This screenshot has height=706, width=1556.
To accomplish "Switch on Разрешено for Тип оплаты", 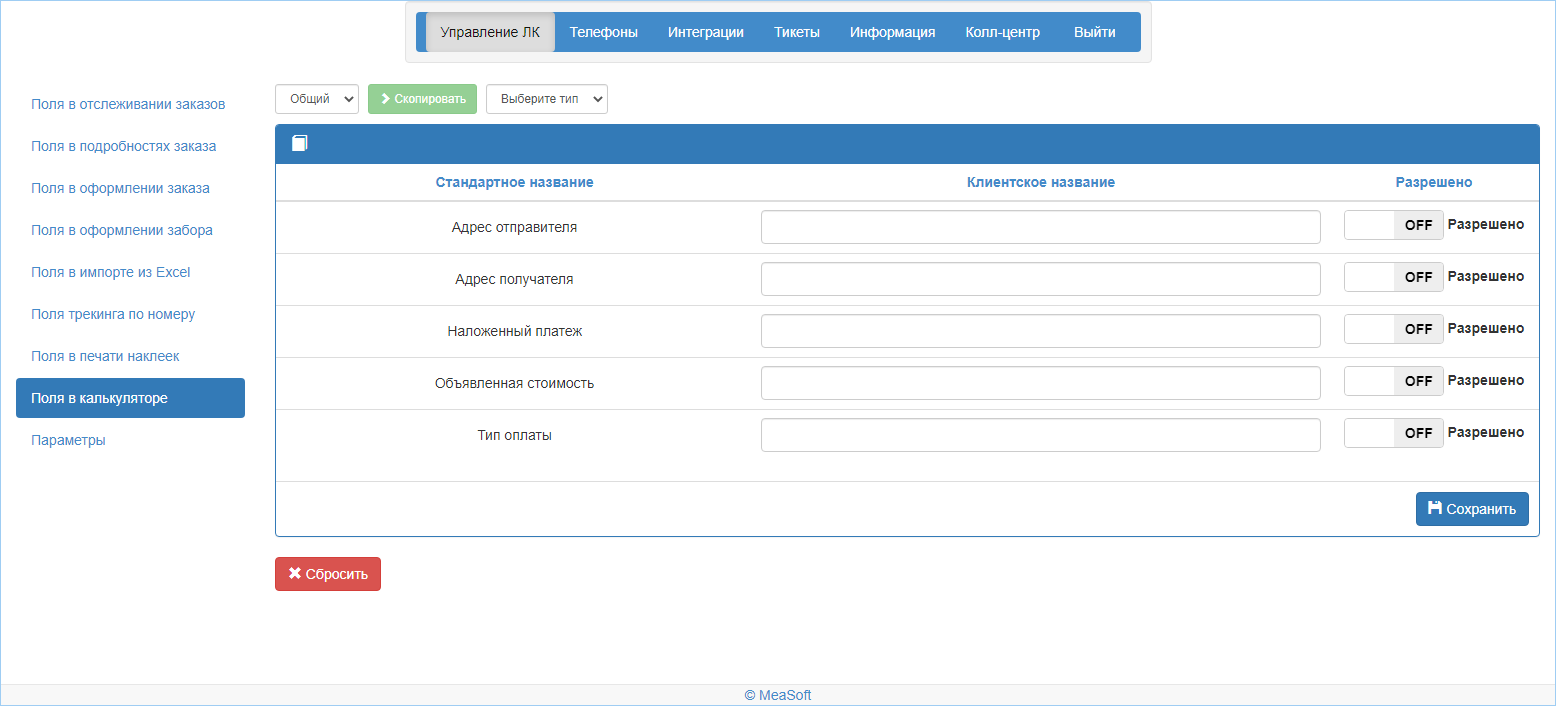I will [1394, 433].
